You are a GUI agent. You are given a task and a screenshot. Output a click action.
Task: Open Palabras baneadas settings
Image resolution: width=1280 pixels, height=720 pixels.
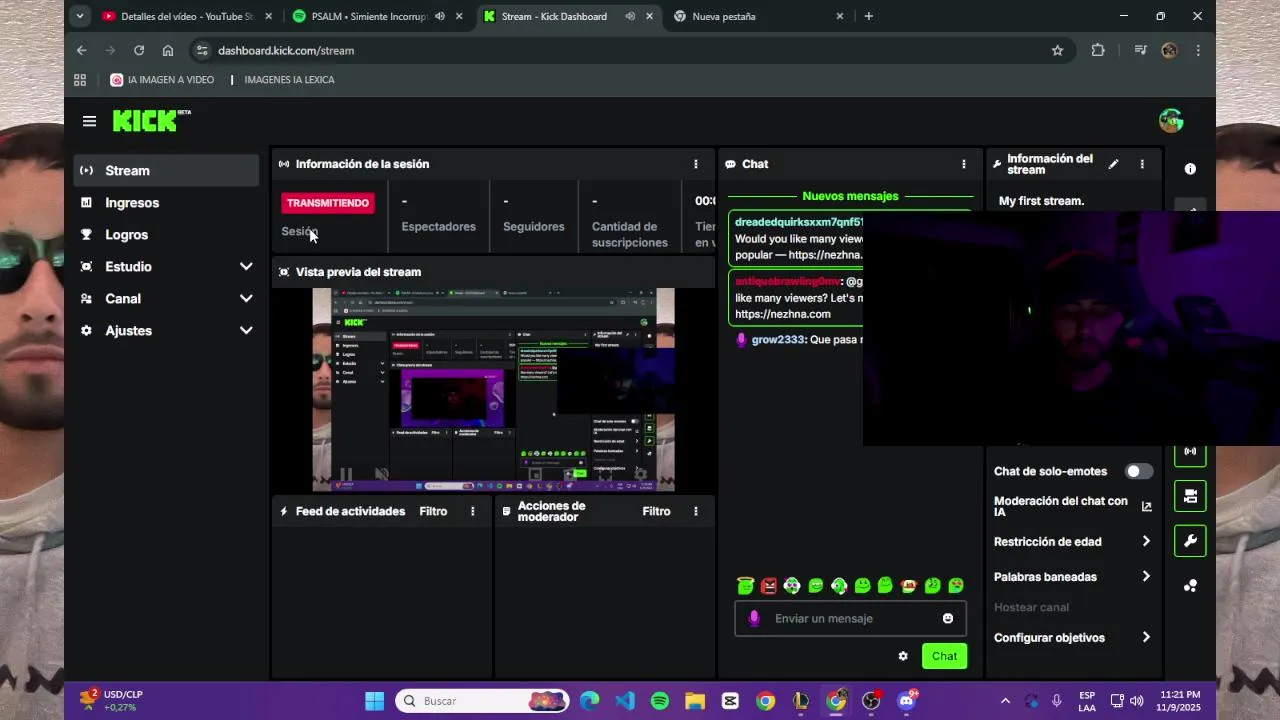[1073, 577]
